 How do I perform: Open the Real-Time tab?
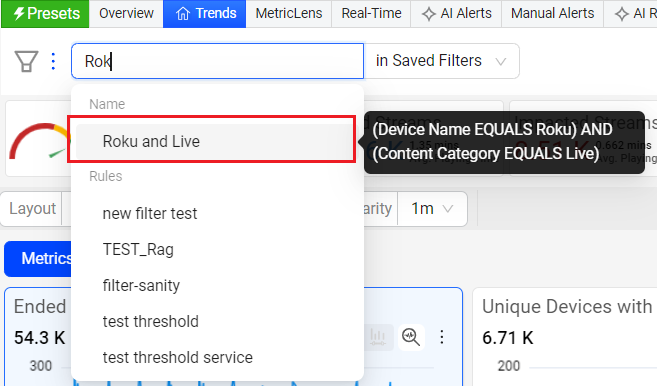(x=371, y=13)
